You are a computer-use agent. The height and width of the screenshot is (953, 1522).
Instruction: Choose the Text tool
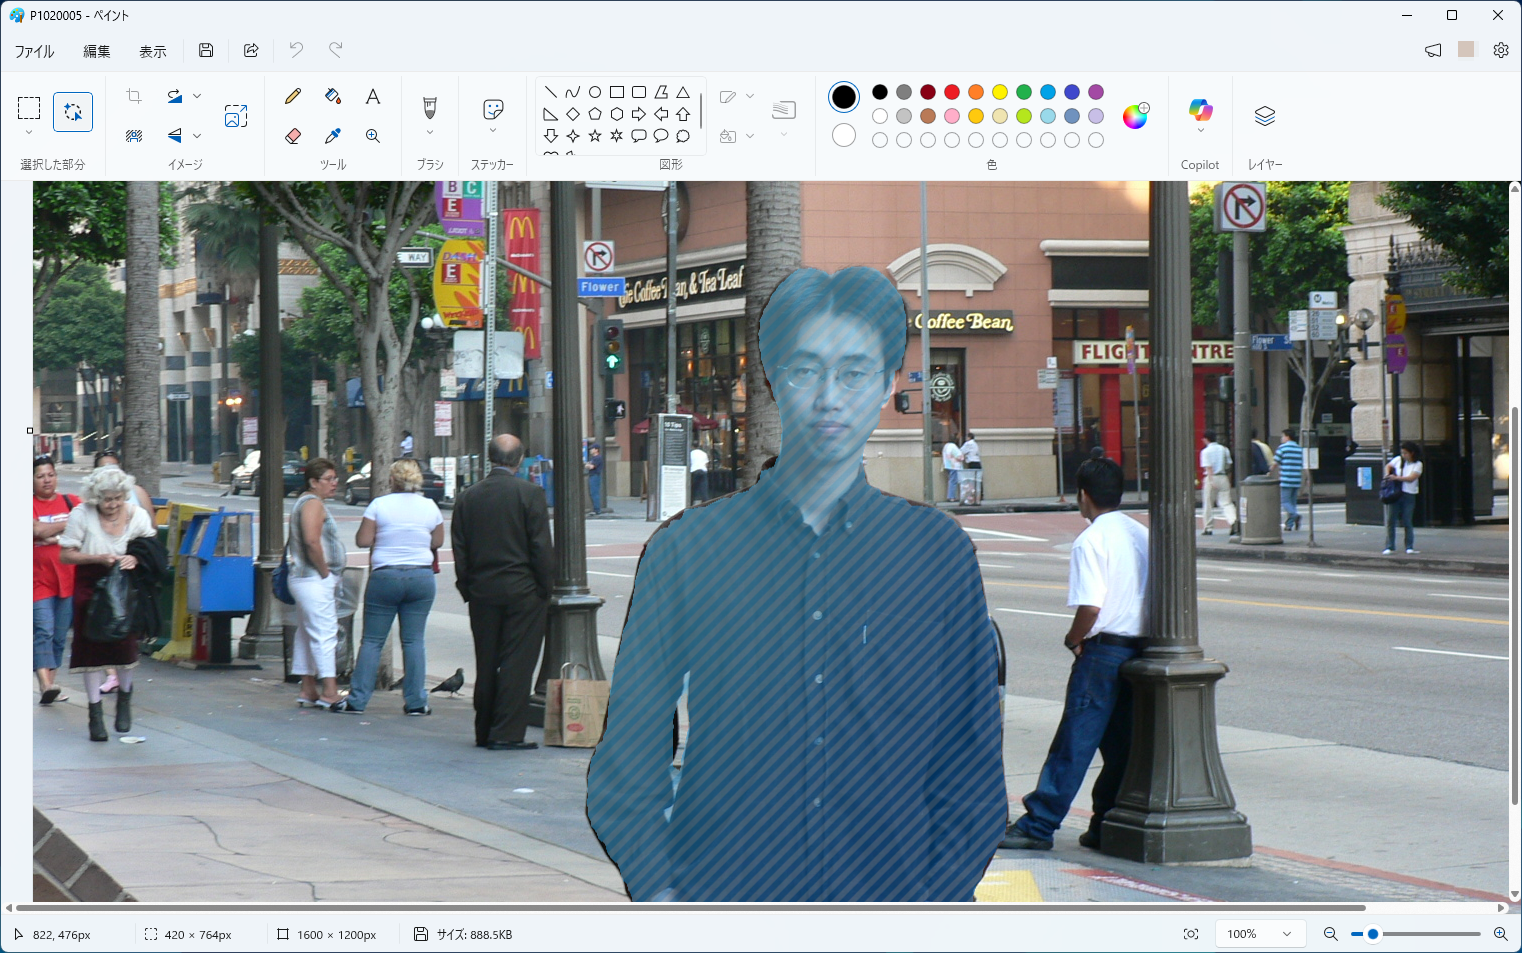tap(373, 96)
